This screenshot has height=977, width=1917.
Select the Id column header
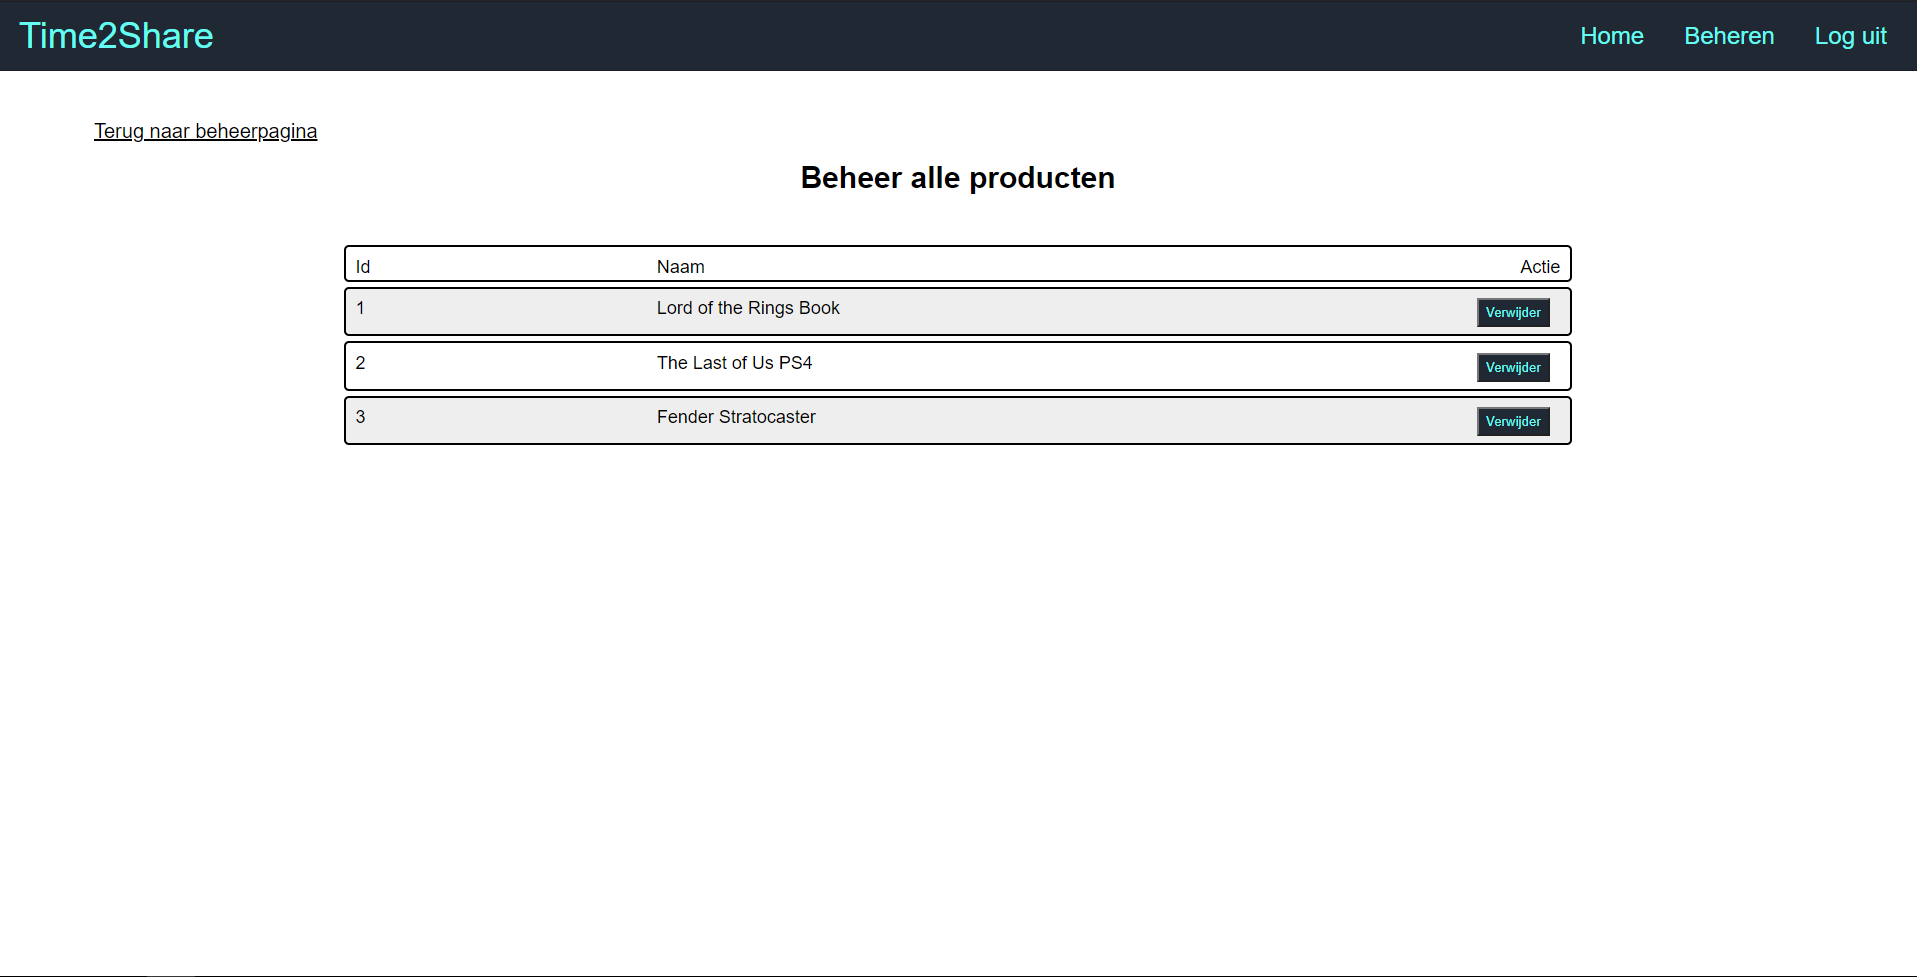[363, 267]
